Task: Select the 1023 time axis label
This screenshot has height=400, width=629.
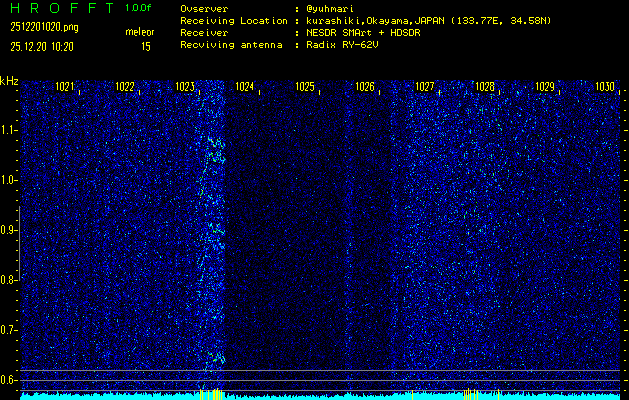Action: coord(185,86)
